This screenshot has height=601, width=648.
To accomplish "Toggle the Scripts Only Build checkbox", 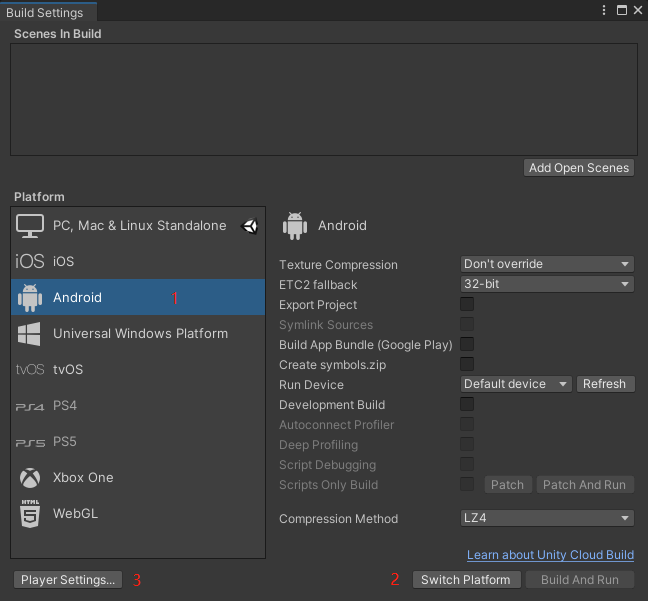I will pyautogui.click(x=467, y=484).
